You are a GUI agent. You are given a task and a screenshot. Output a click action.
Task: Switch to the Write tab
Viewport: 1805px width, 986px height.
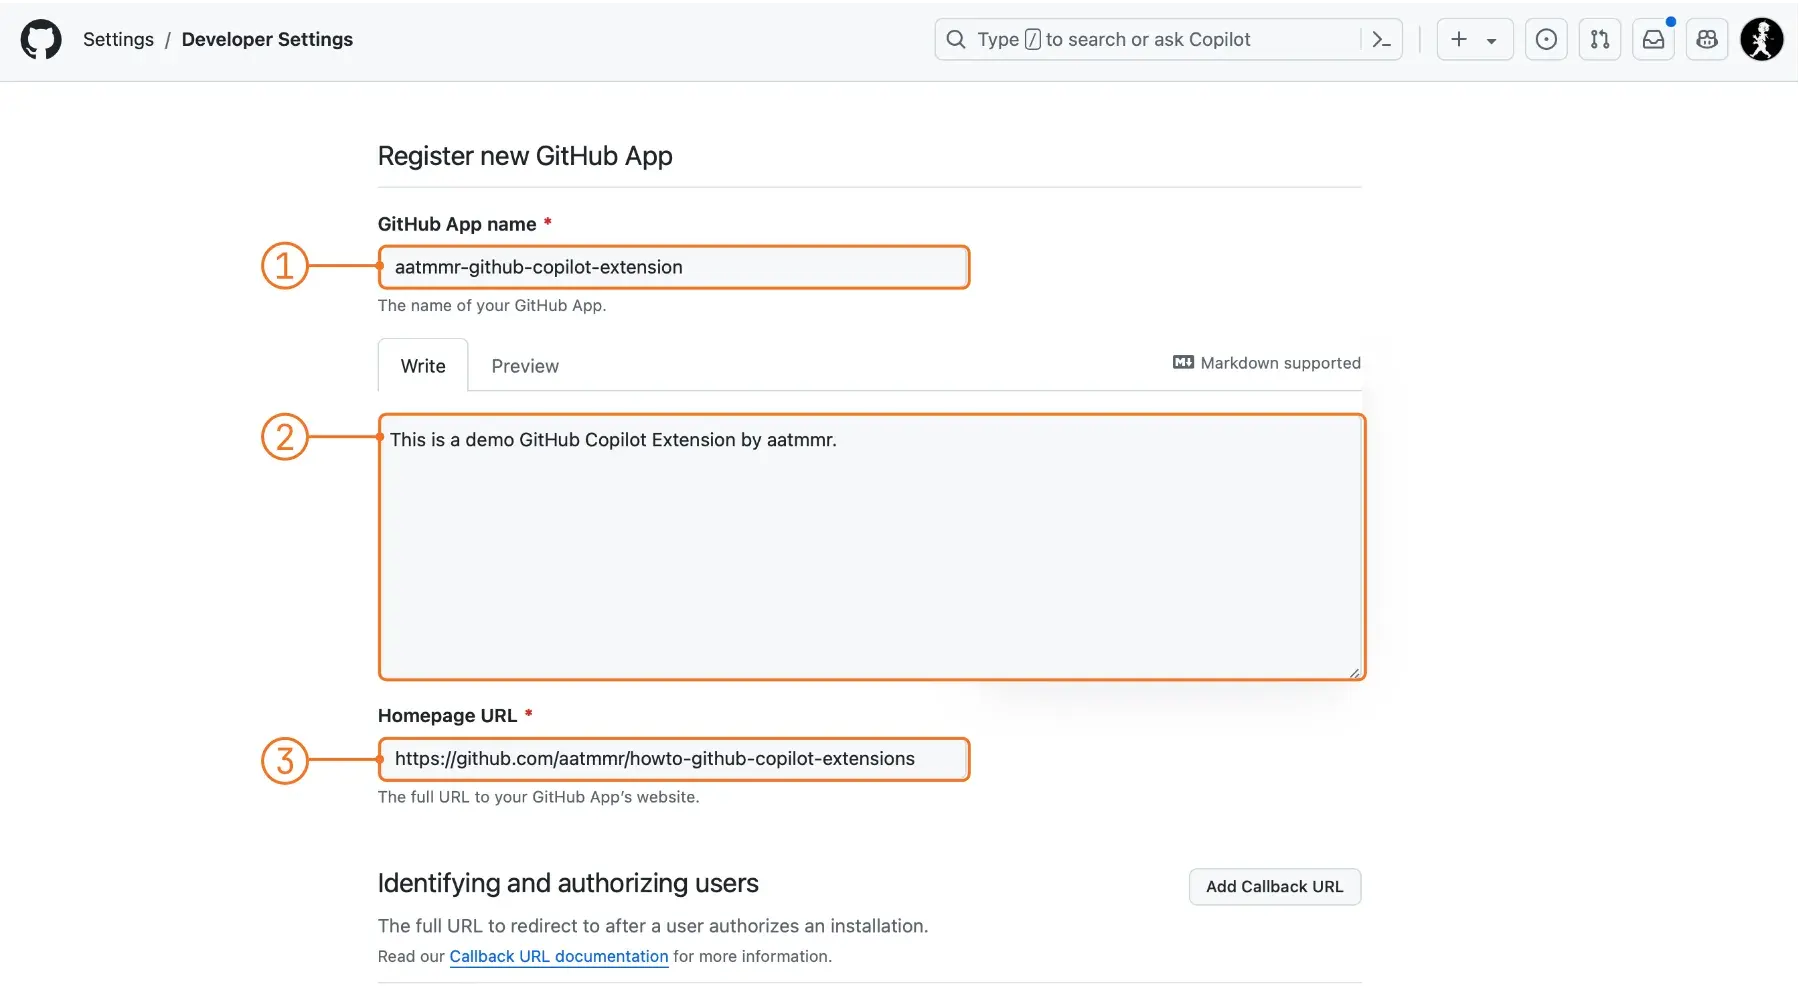click(x=423, y=366)
